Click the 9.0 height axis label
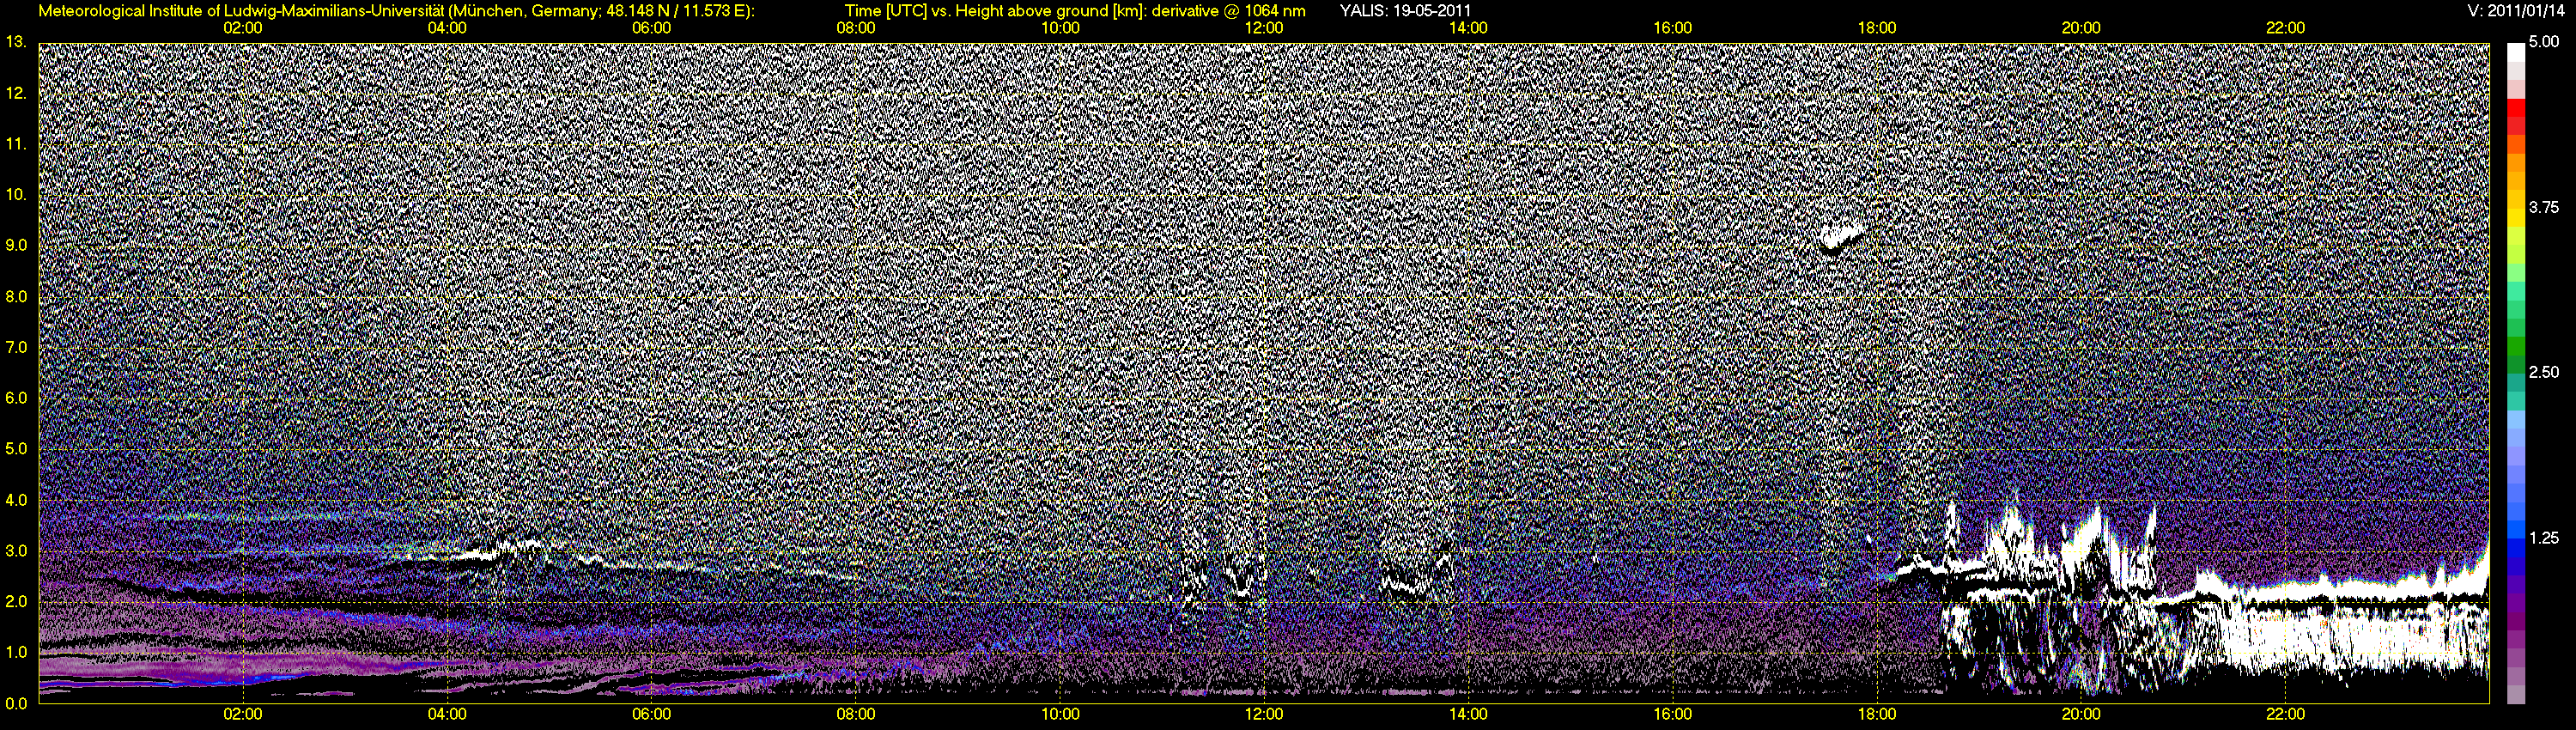The height and width of the screenshot is (730, 2576). click(x=16, y=245)
